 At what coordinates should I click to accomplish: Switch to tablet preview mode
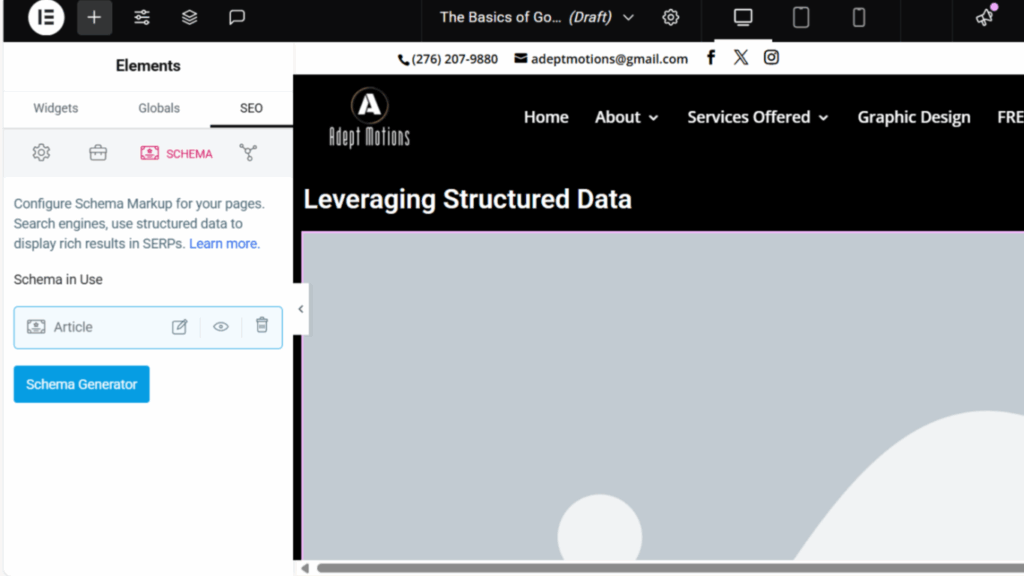pyautogui.click(x=801, y=17)
